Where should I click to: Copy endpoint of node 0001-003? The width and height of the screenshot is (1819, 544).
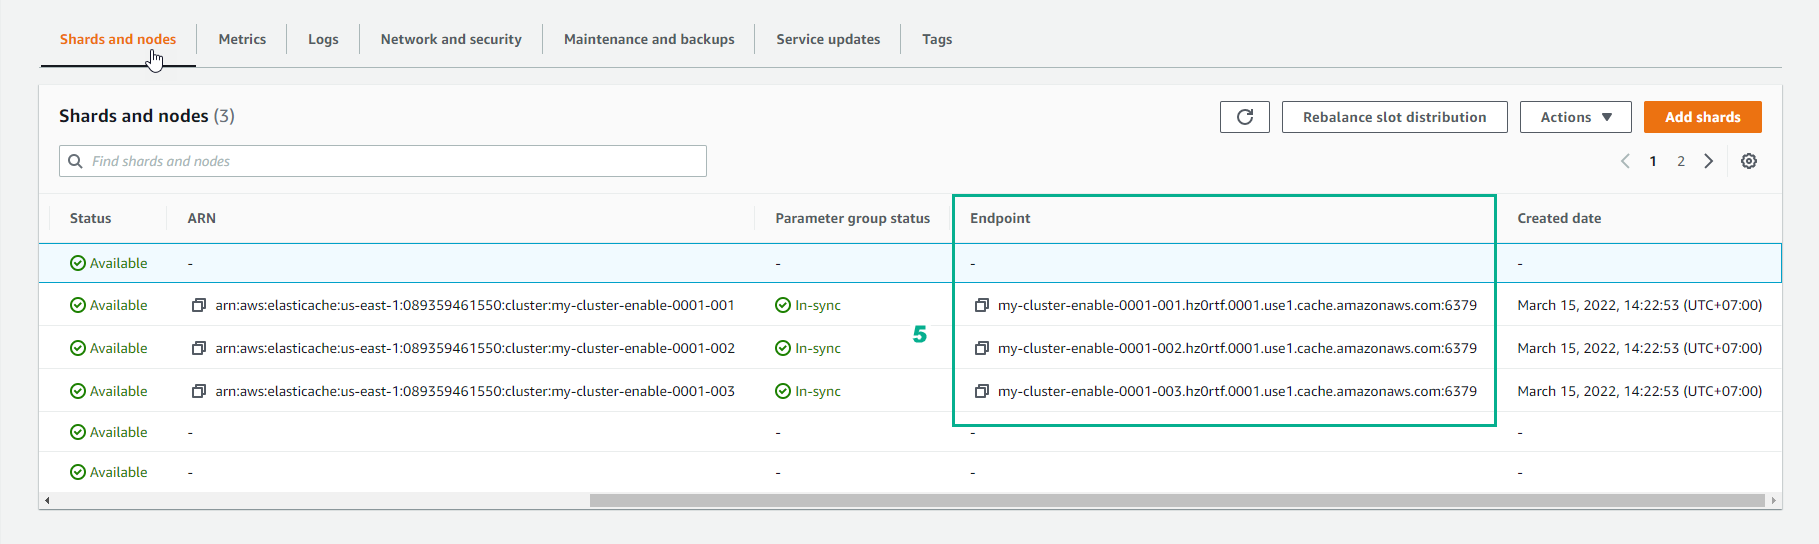click(982, 391)
